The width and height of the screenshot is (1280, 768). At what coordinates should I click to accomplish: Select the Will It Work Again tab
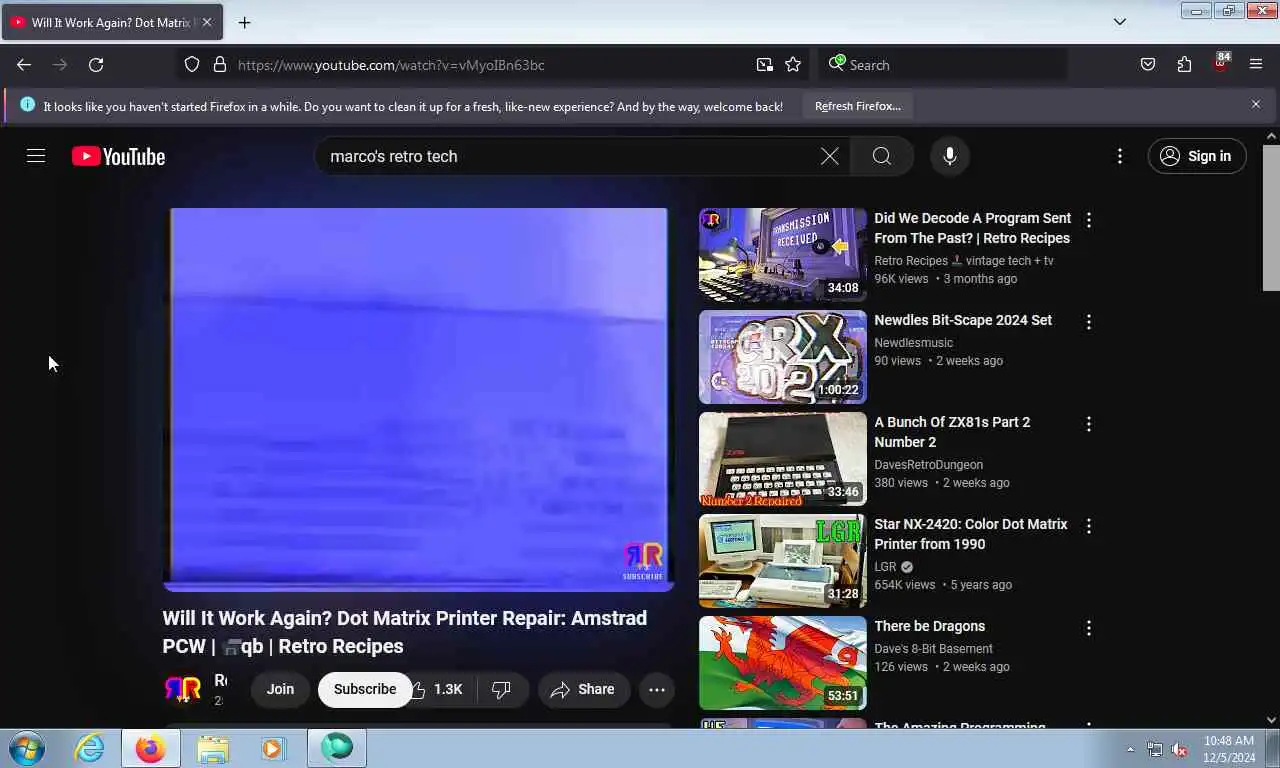point(112,22)
